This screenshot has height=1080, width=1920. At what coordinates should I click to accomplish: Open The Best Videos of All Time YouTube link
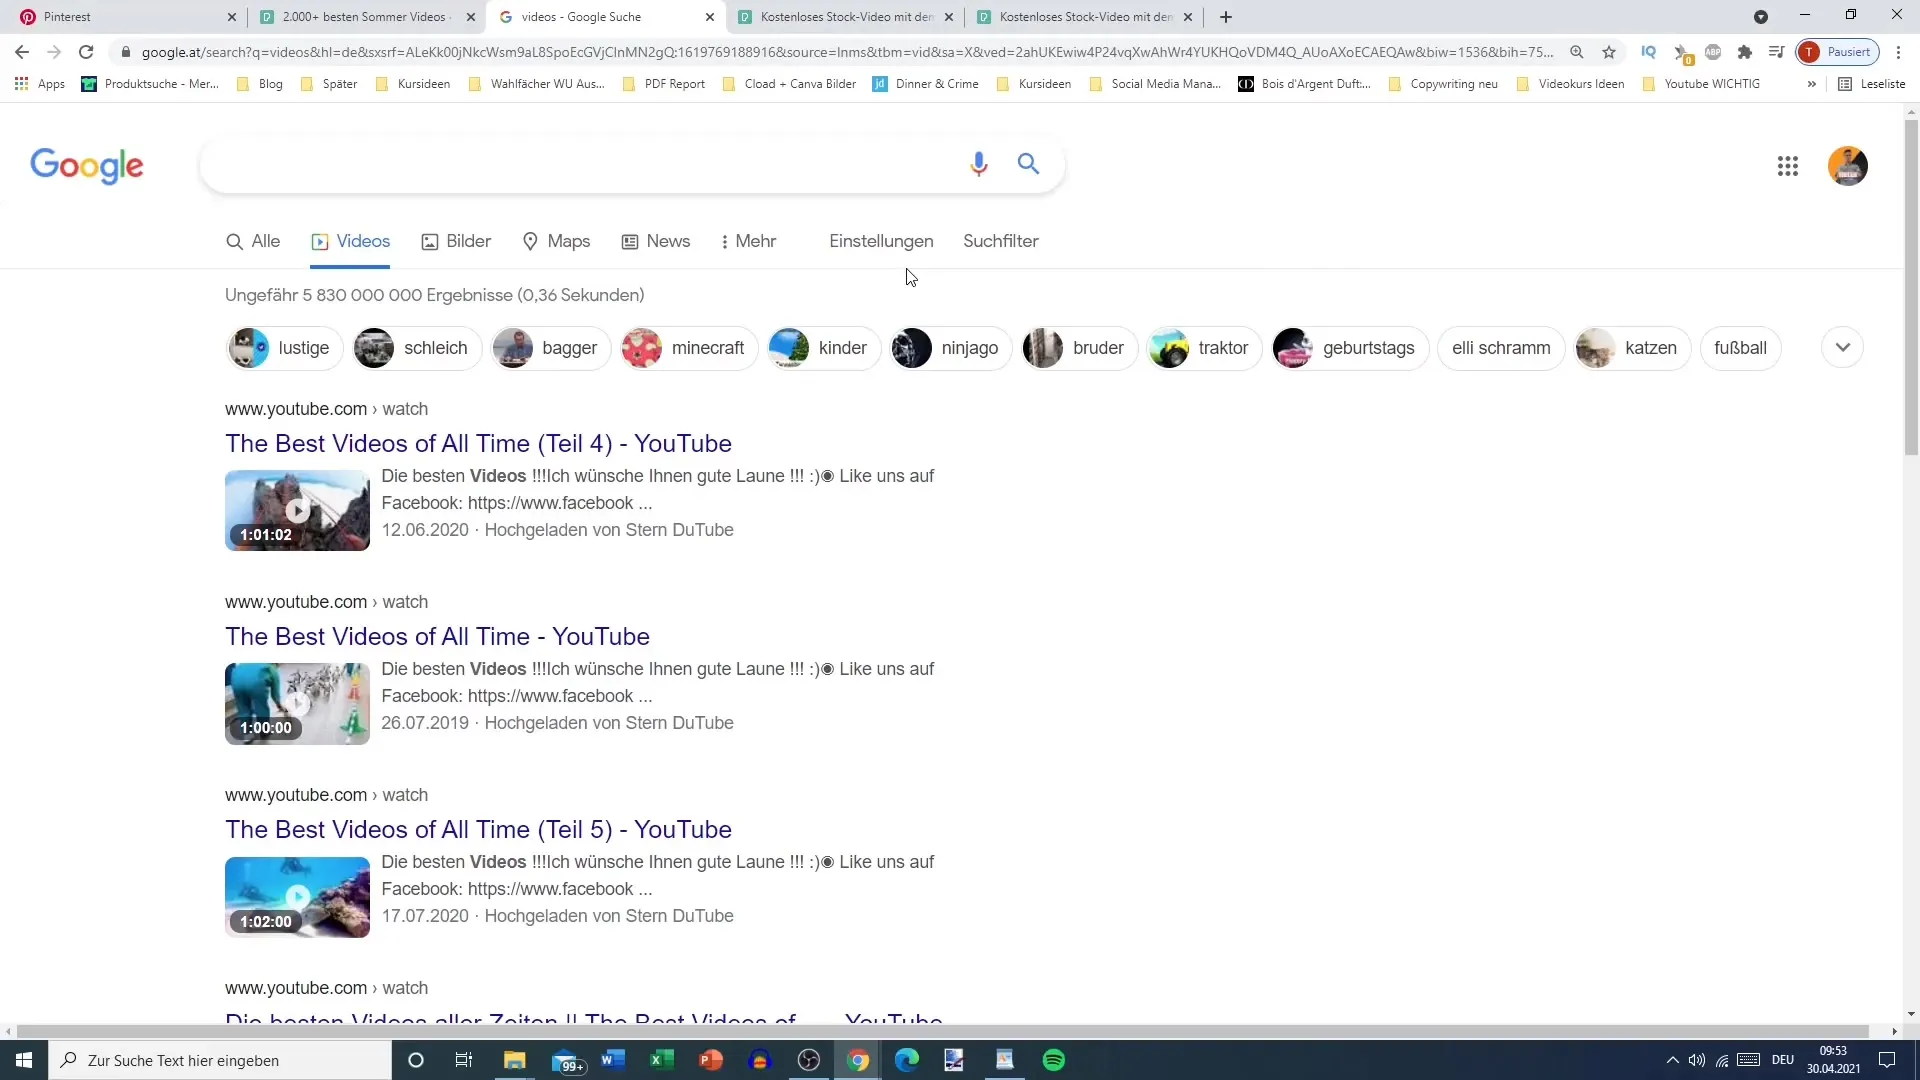pyautogui.click(x=436, y=636)
